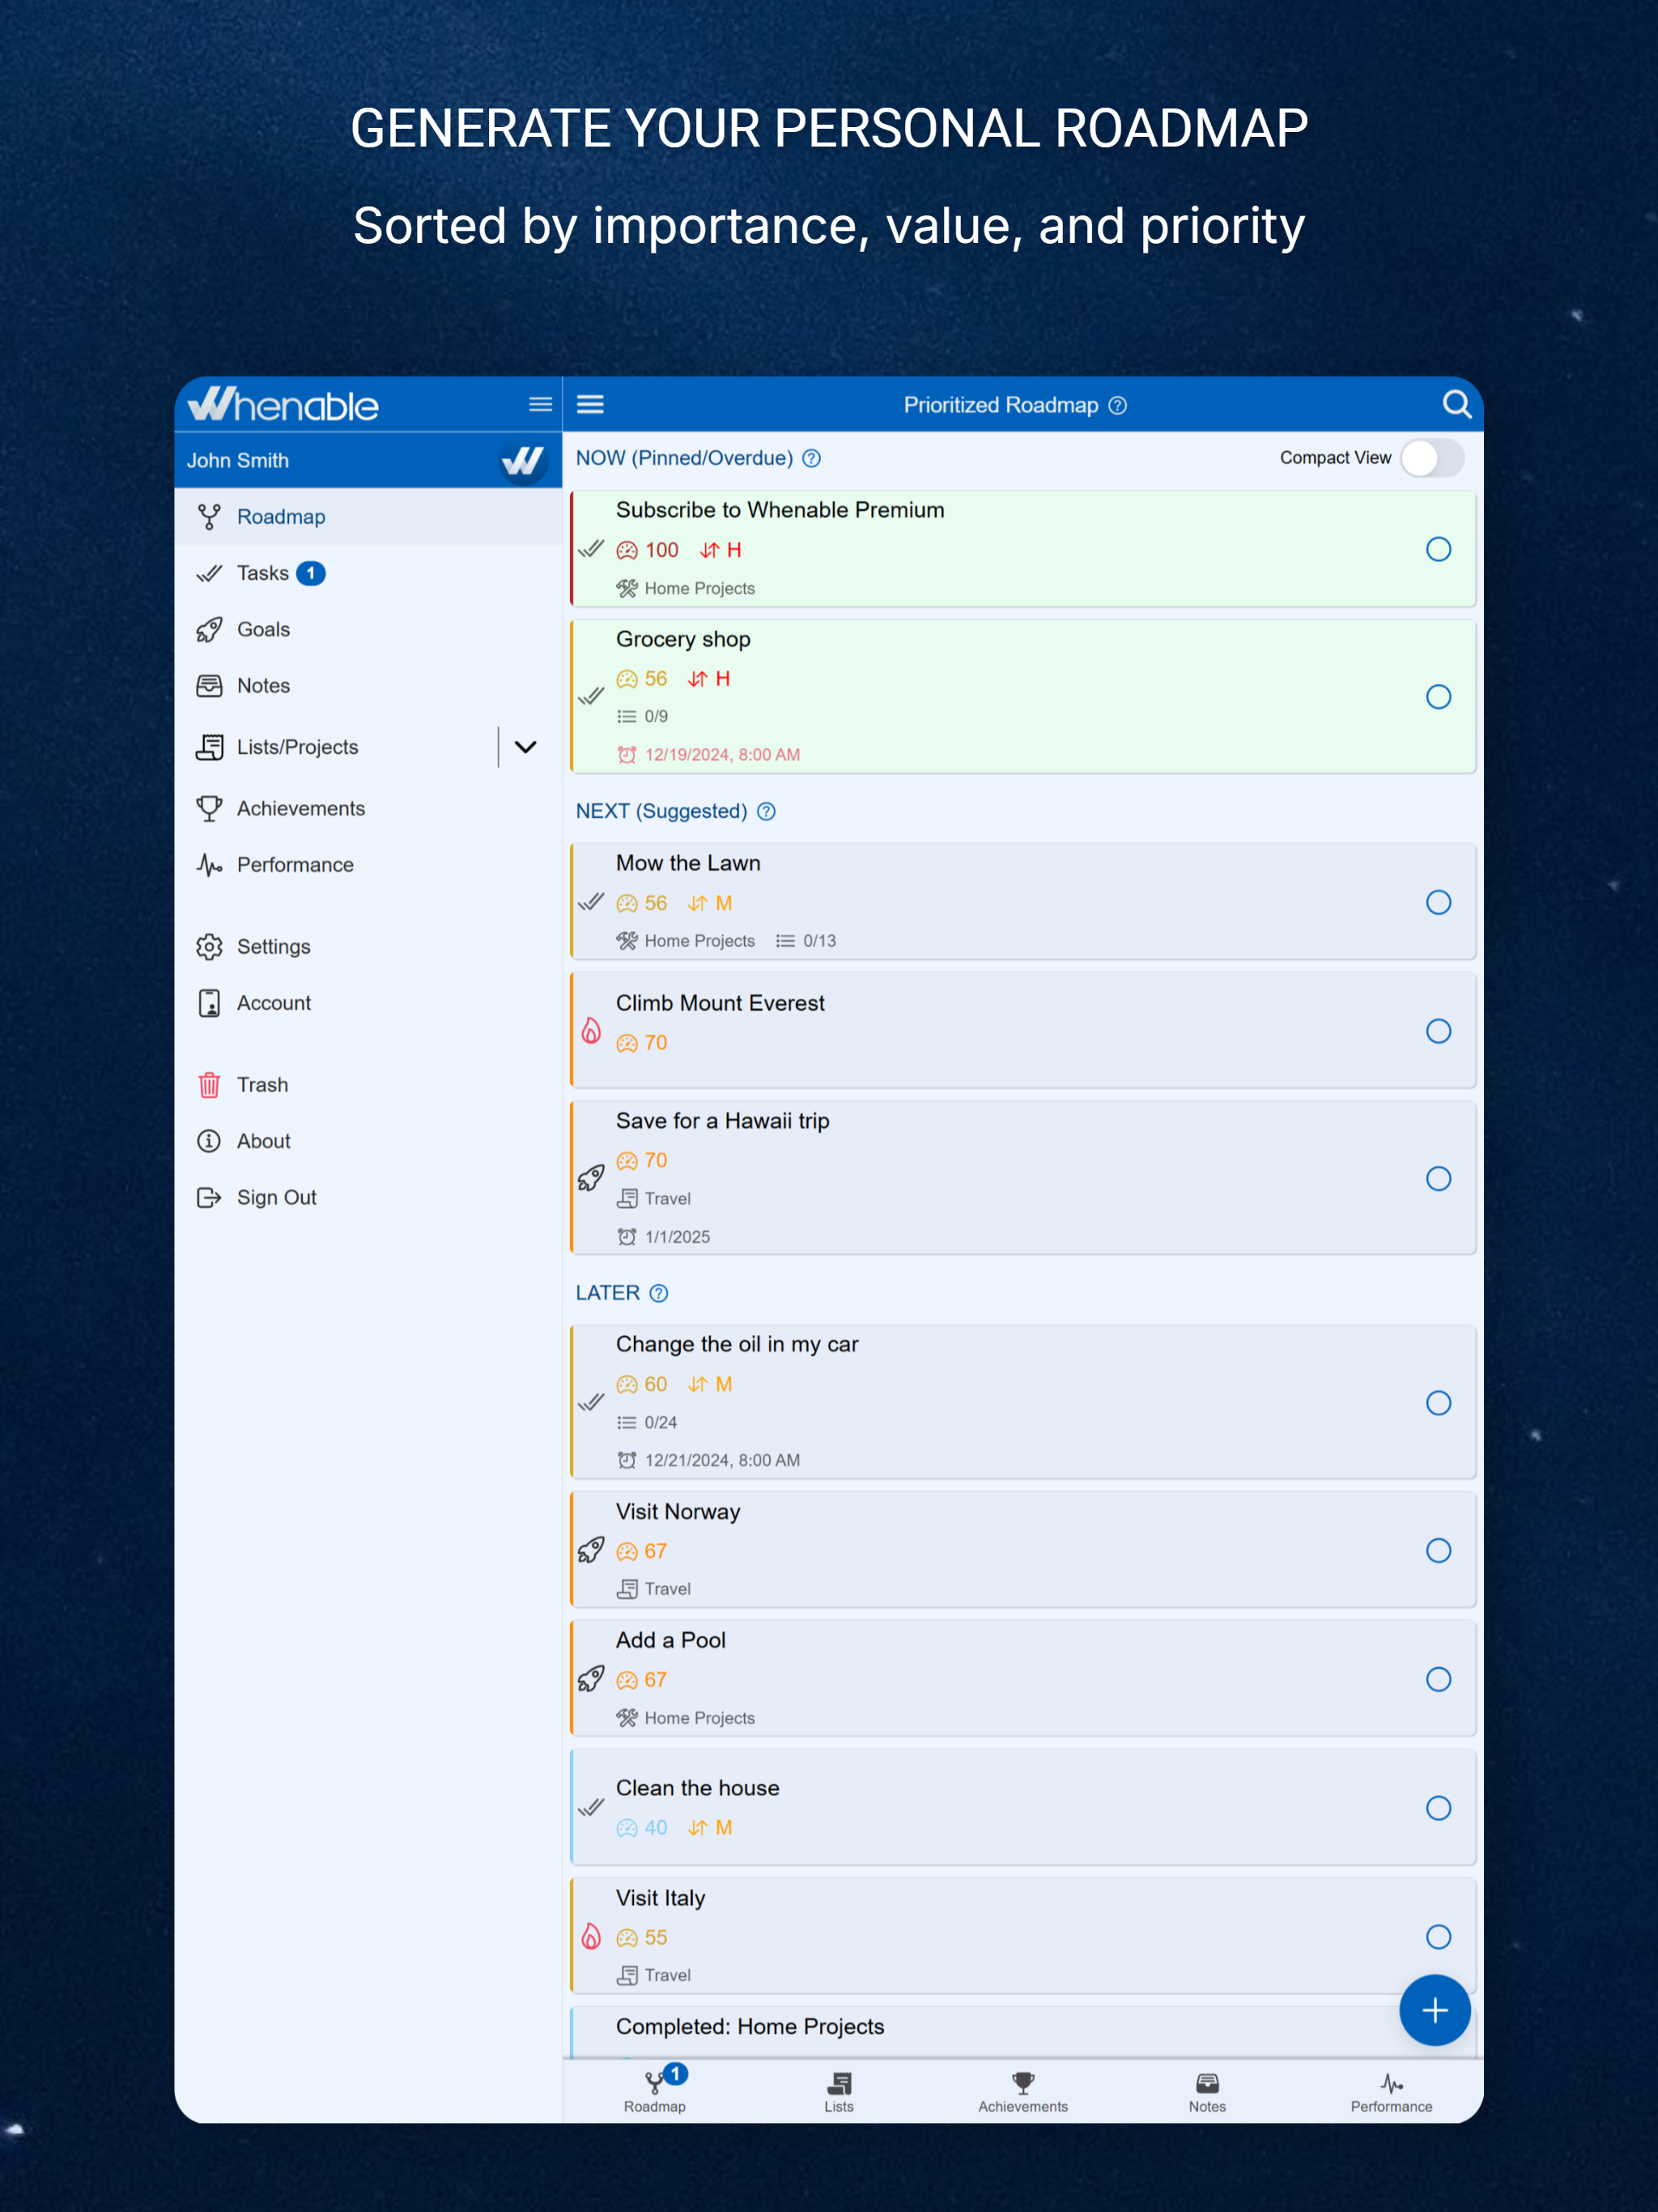Show help for NEXT (Suggested) section

tap(766, 811)
